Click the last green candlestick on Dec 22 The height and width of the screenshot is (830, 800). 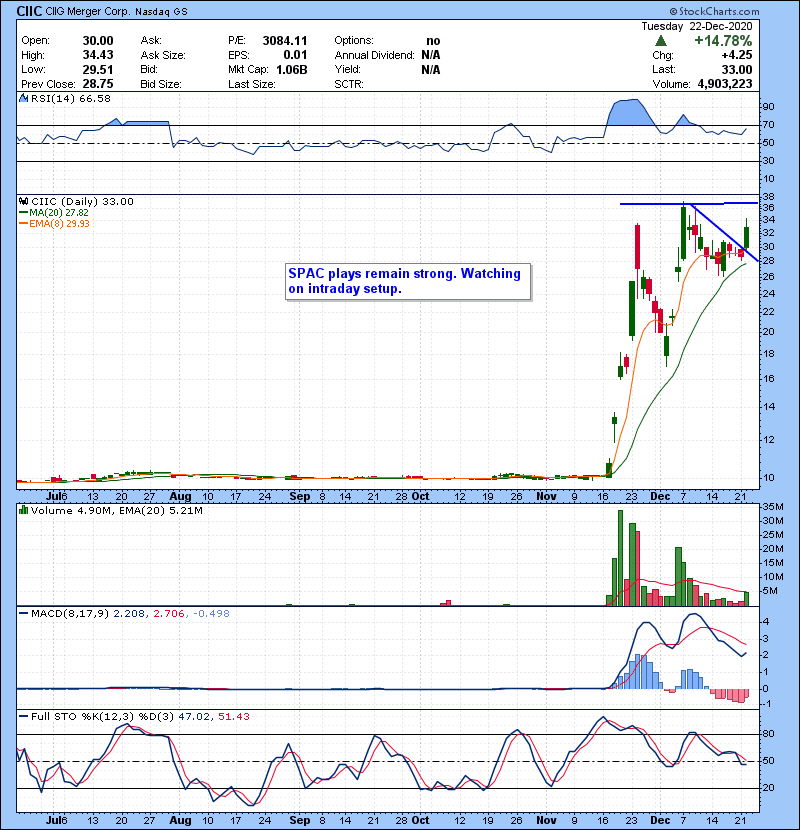[x=747, y=237]
